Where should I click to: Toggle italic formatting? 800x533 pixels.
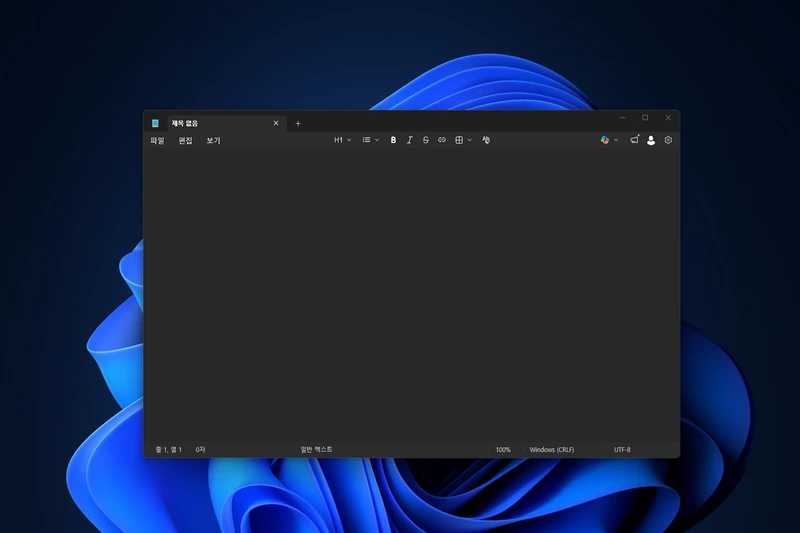click(x=409, y=140)
